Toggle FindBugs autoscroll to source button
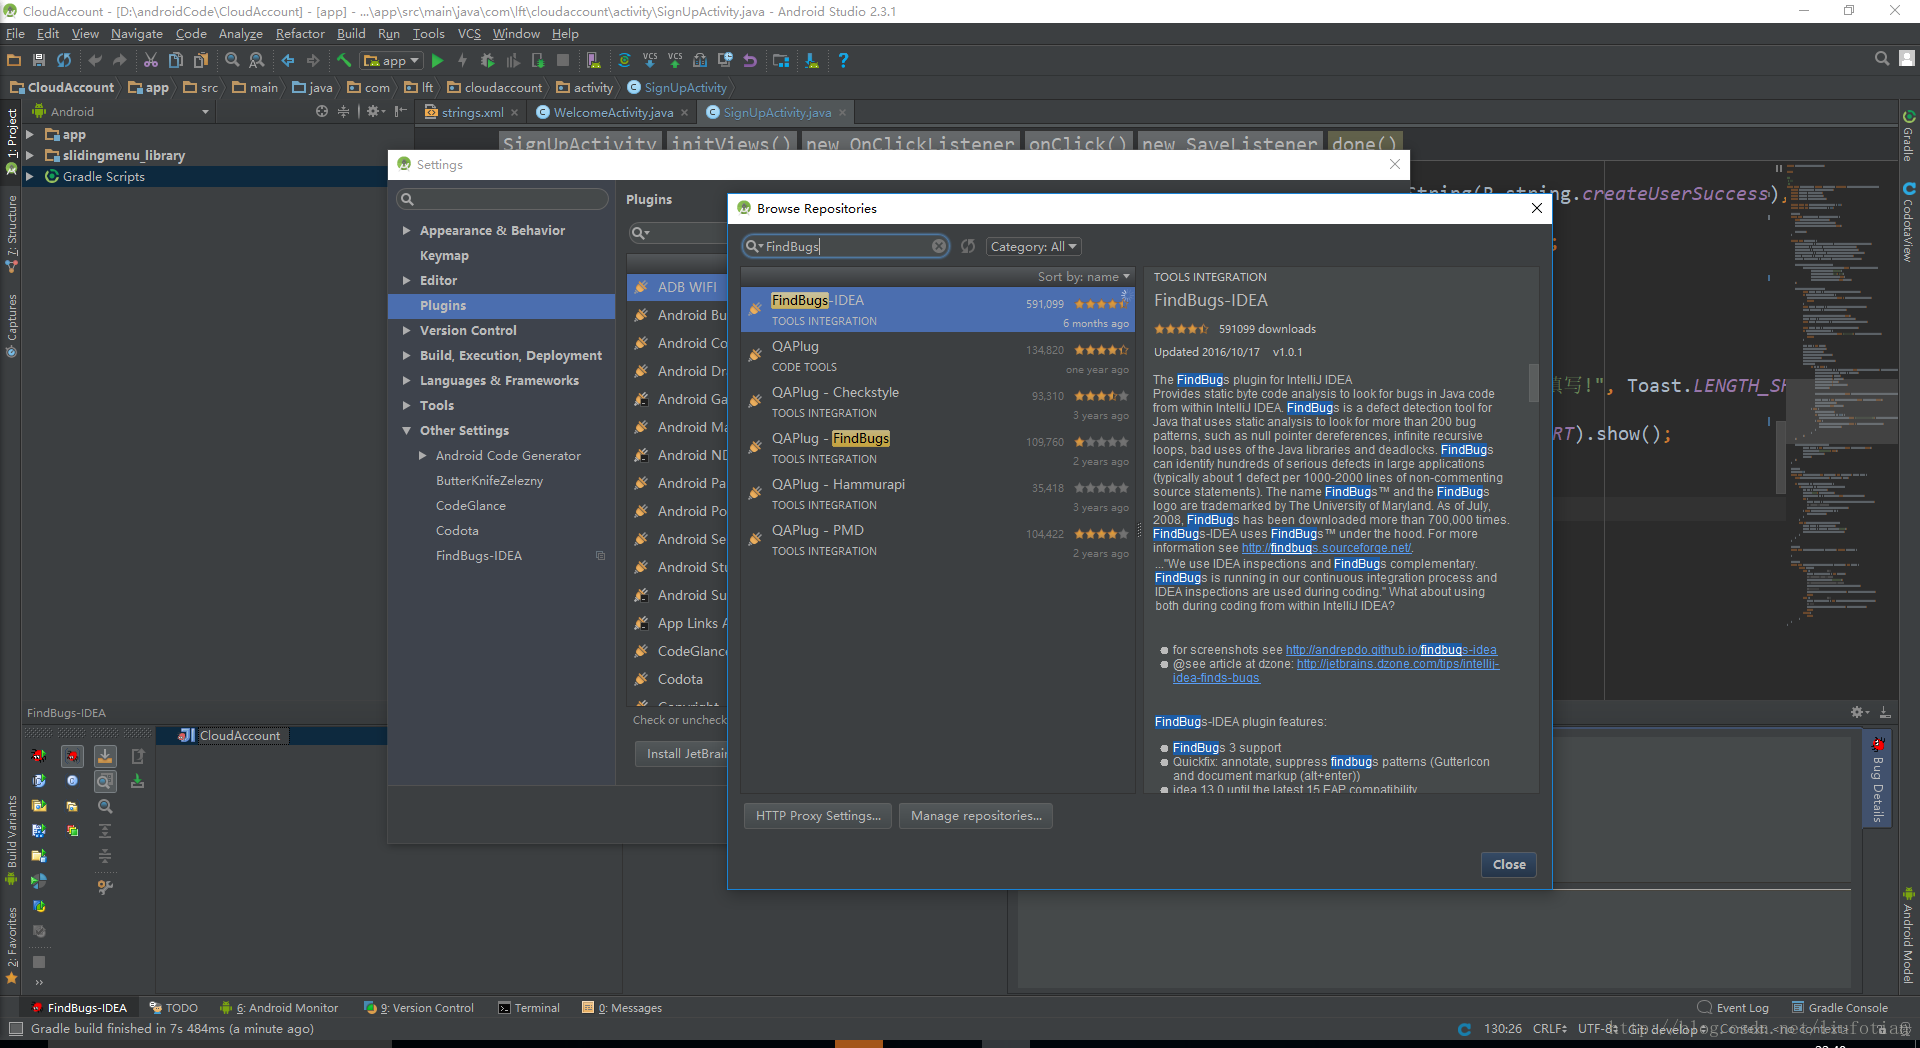This screenshot has width=1920, height=1048. tap(105, 756)
